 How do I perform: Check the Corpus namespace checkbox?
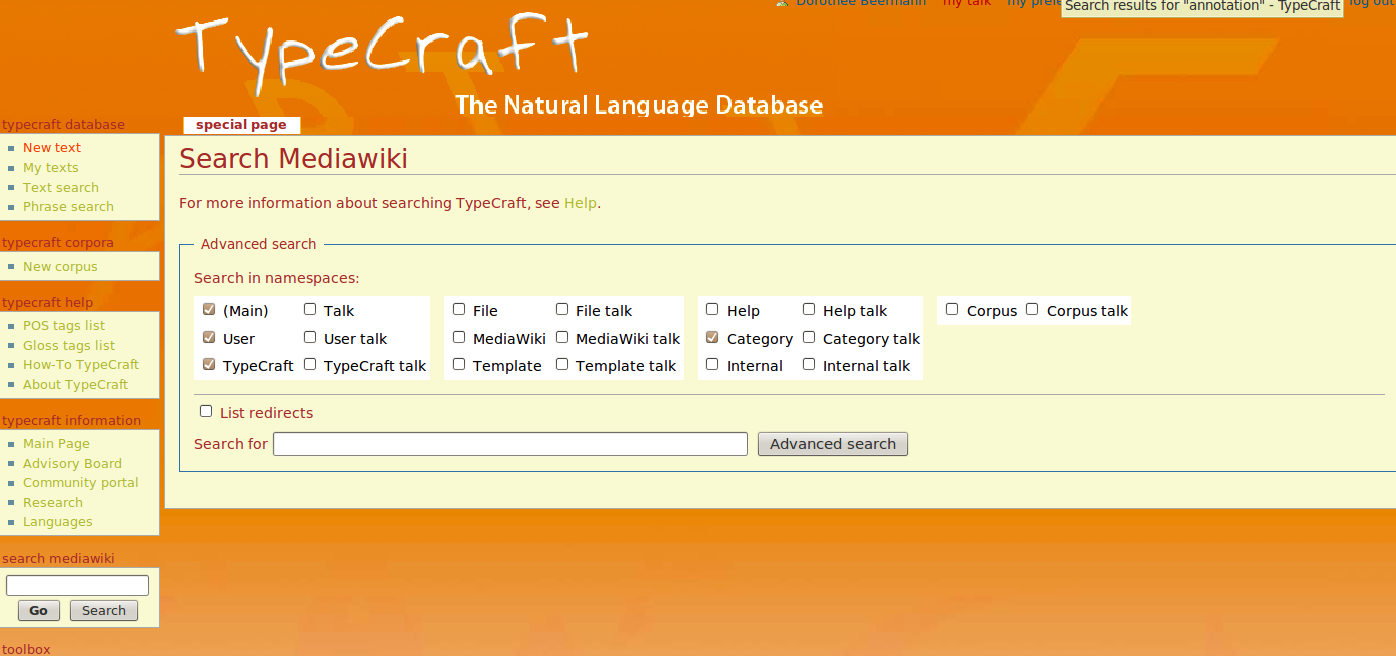(952, 310)
